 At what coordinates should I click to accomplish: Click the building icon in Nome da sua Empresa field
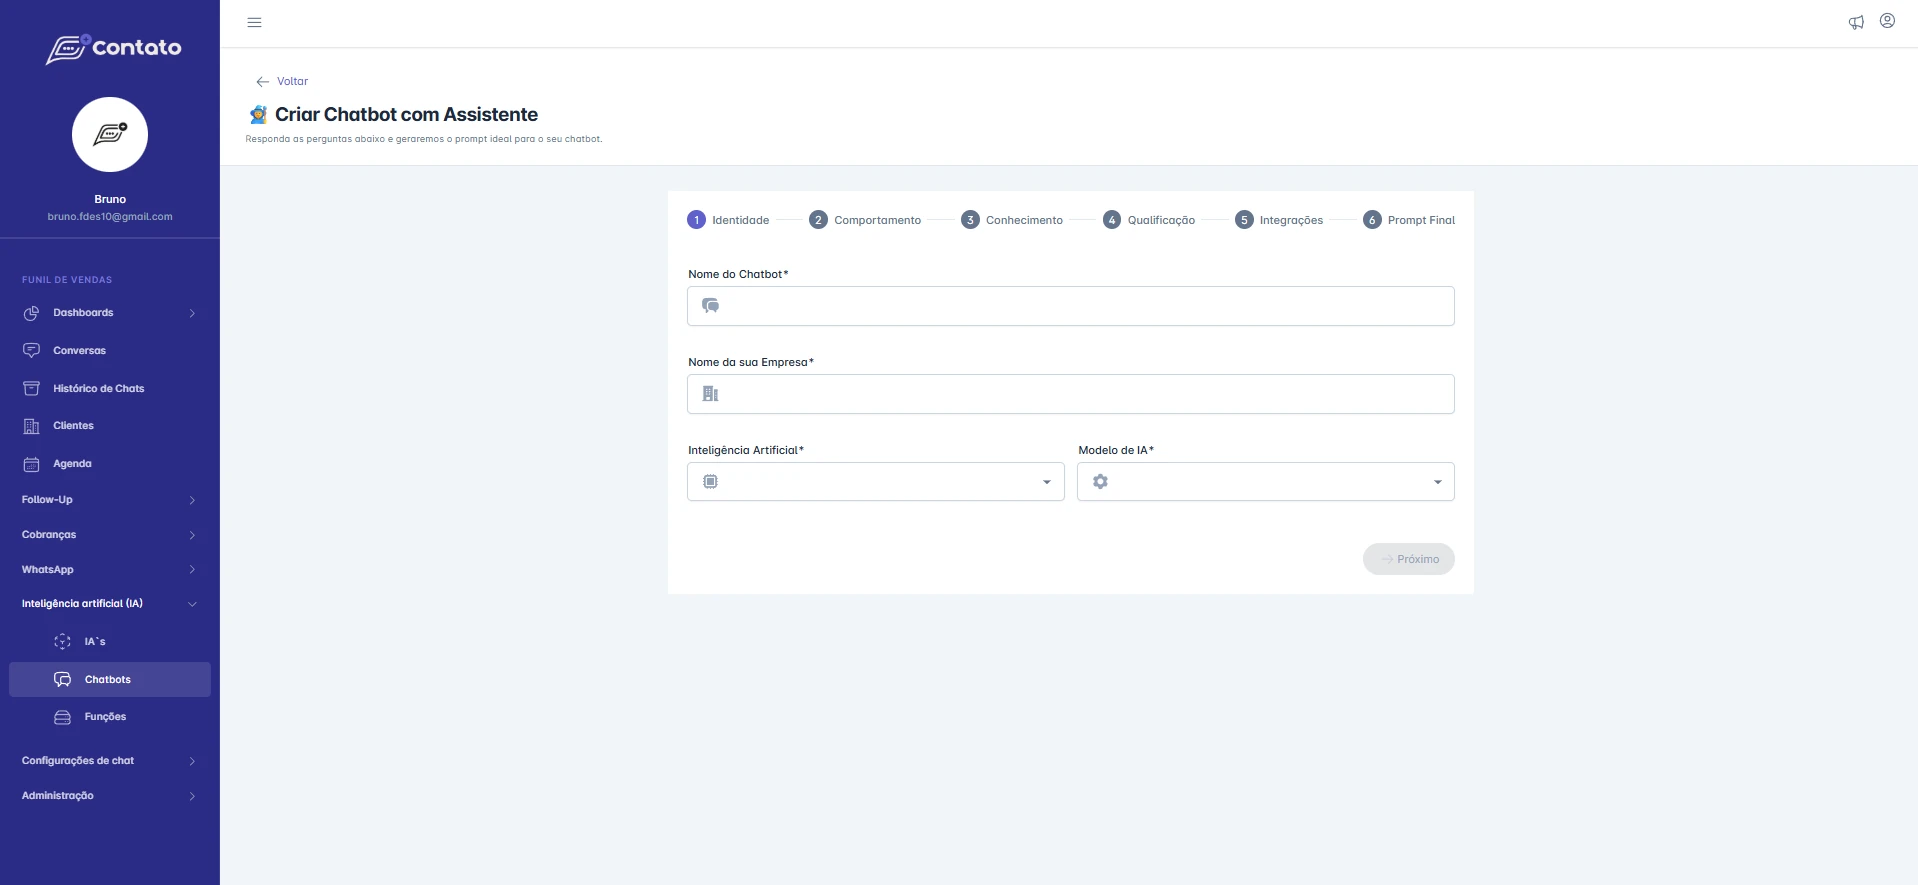710,394
